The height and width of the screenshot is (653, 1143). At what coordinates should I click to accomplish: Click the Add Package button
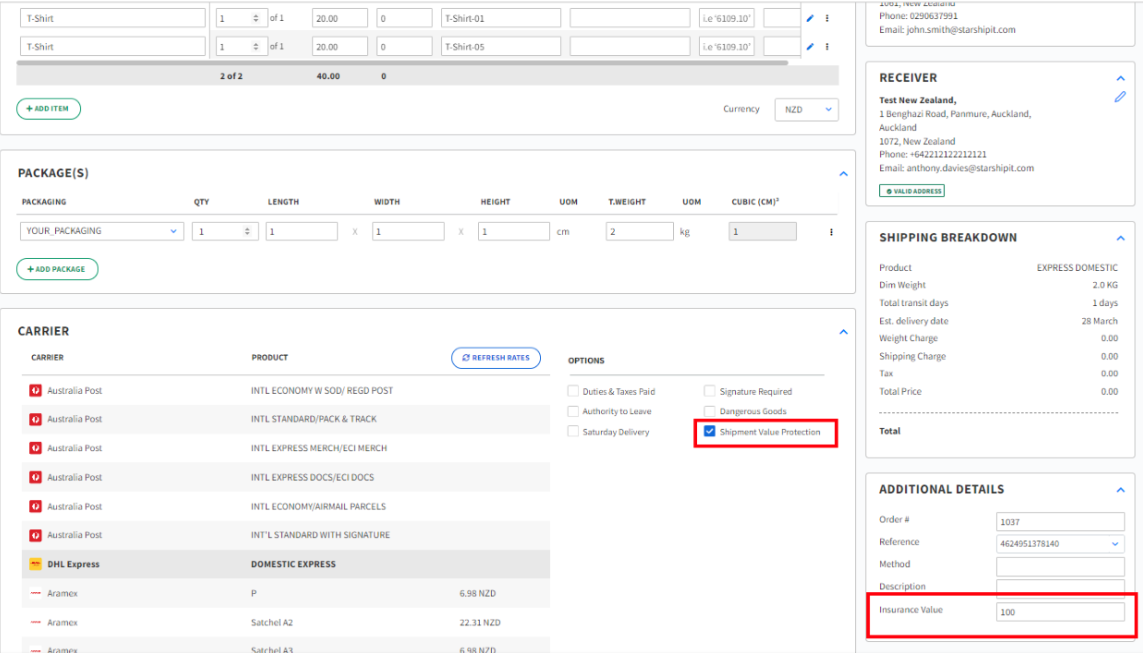coord(57,269)
